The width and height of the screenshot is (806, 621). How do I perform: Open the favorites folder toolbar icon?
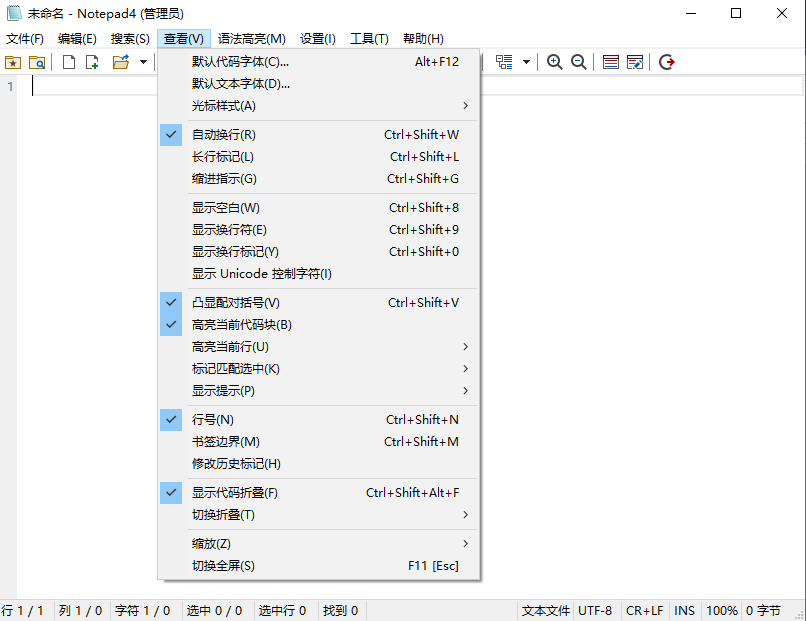click(x=13, y=62)
